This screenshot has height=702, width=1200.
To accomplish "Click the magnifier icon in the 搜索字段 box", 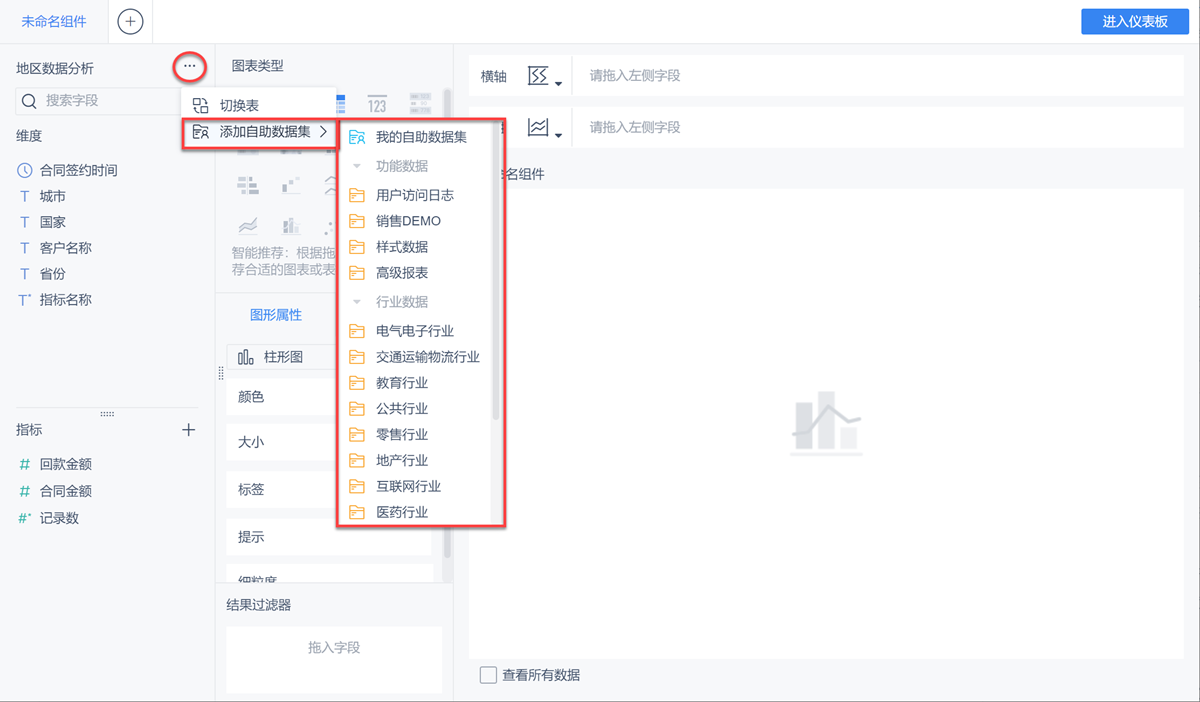I will (29, 101).
